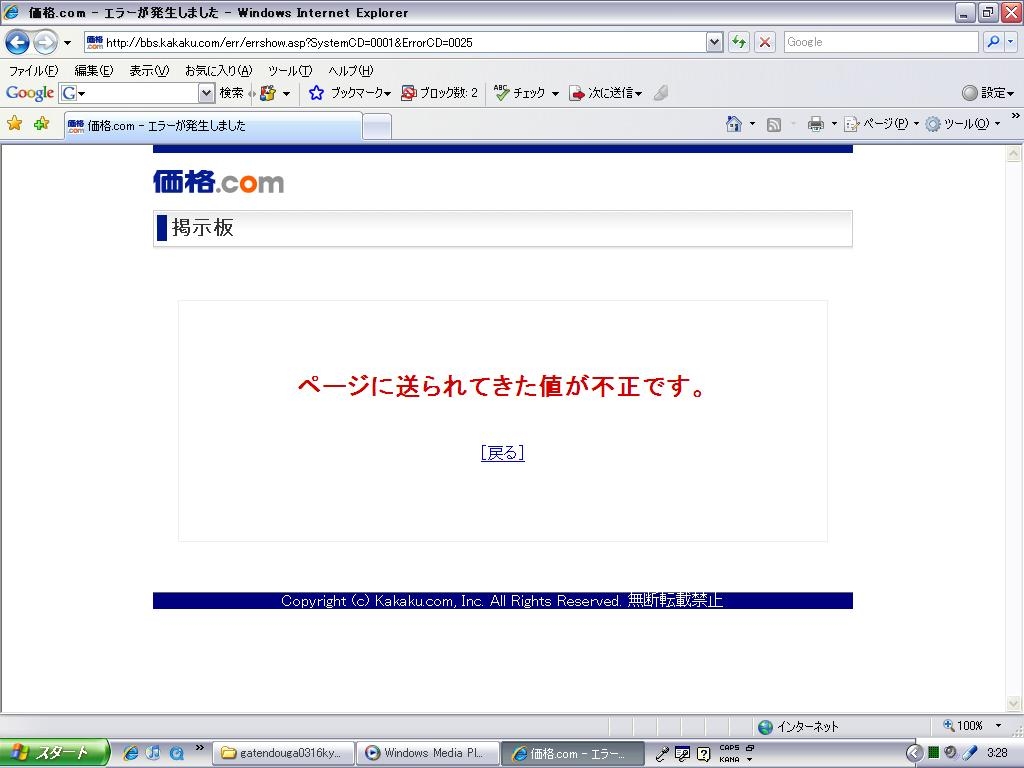Image resolution: width=1024 pixels, height=768 pixels.
Task: Click the Google Toolbar news/gadgets icon
Action: click(x=268, y=93)
